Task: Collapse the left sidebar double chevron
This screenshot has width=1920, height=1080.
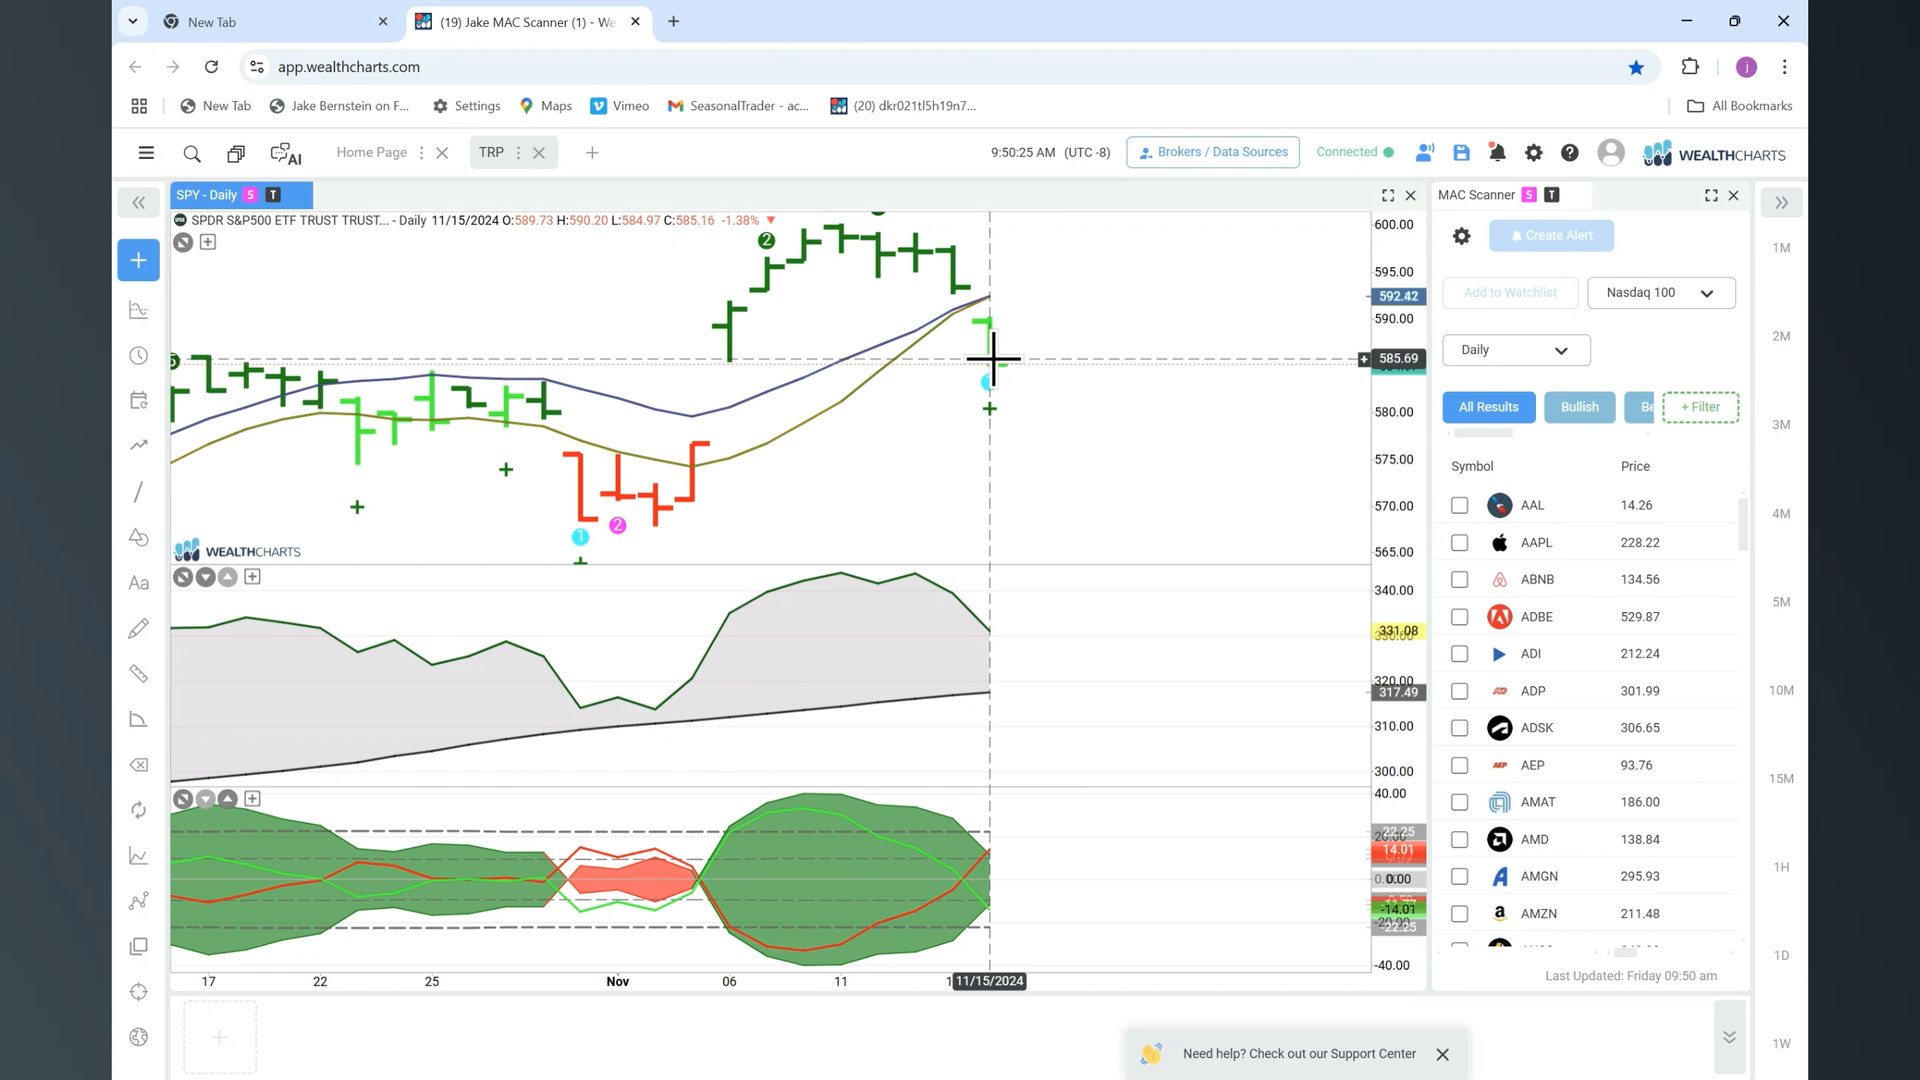Action: pyautogui.click(x=139, y=203)
